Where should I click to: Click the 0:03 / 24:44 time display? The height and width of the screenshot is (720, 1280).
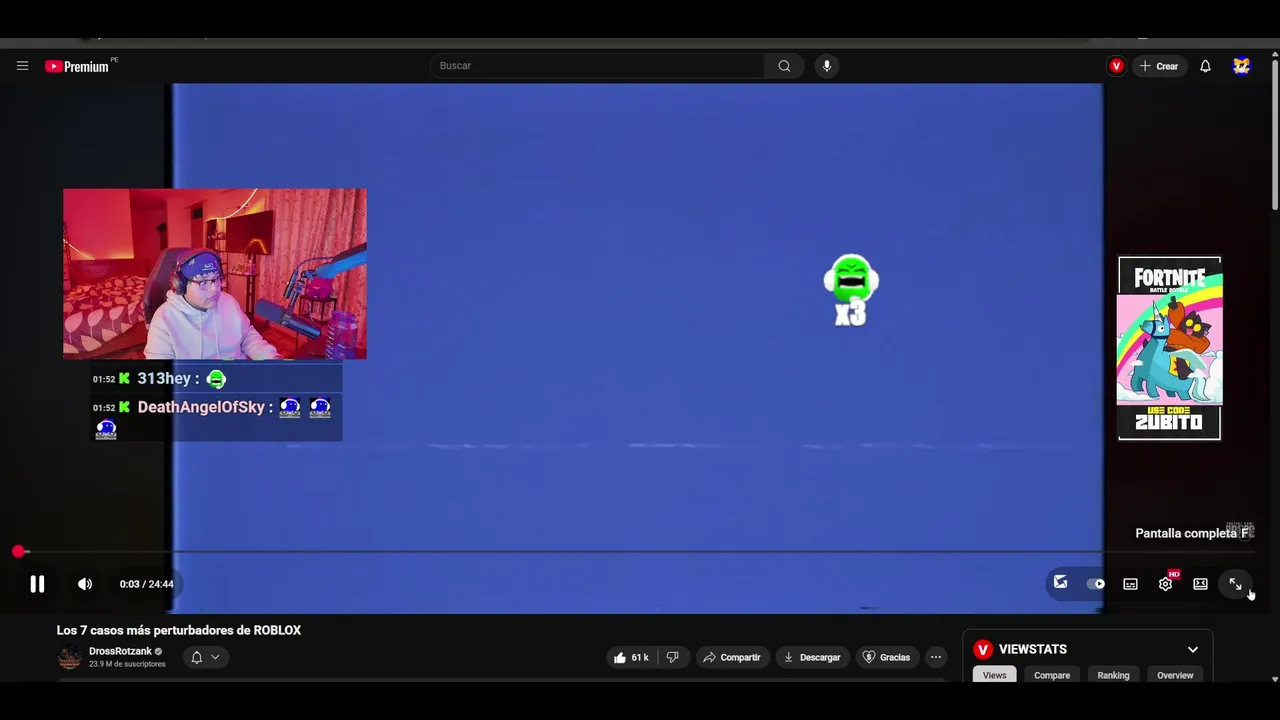pyautogui.click(x=146, y=584)
